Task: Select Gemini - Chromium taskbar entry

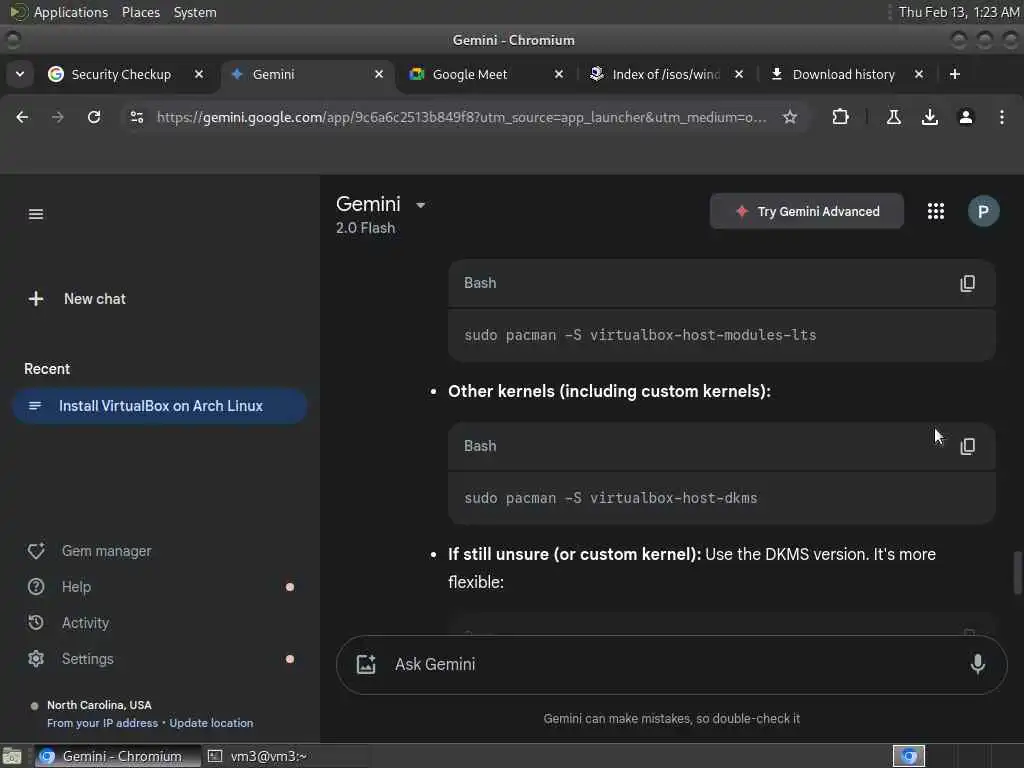Action: coord(118,756)
